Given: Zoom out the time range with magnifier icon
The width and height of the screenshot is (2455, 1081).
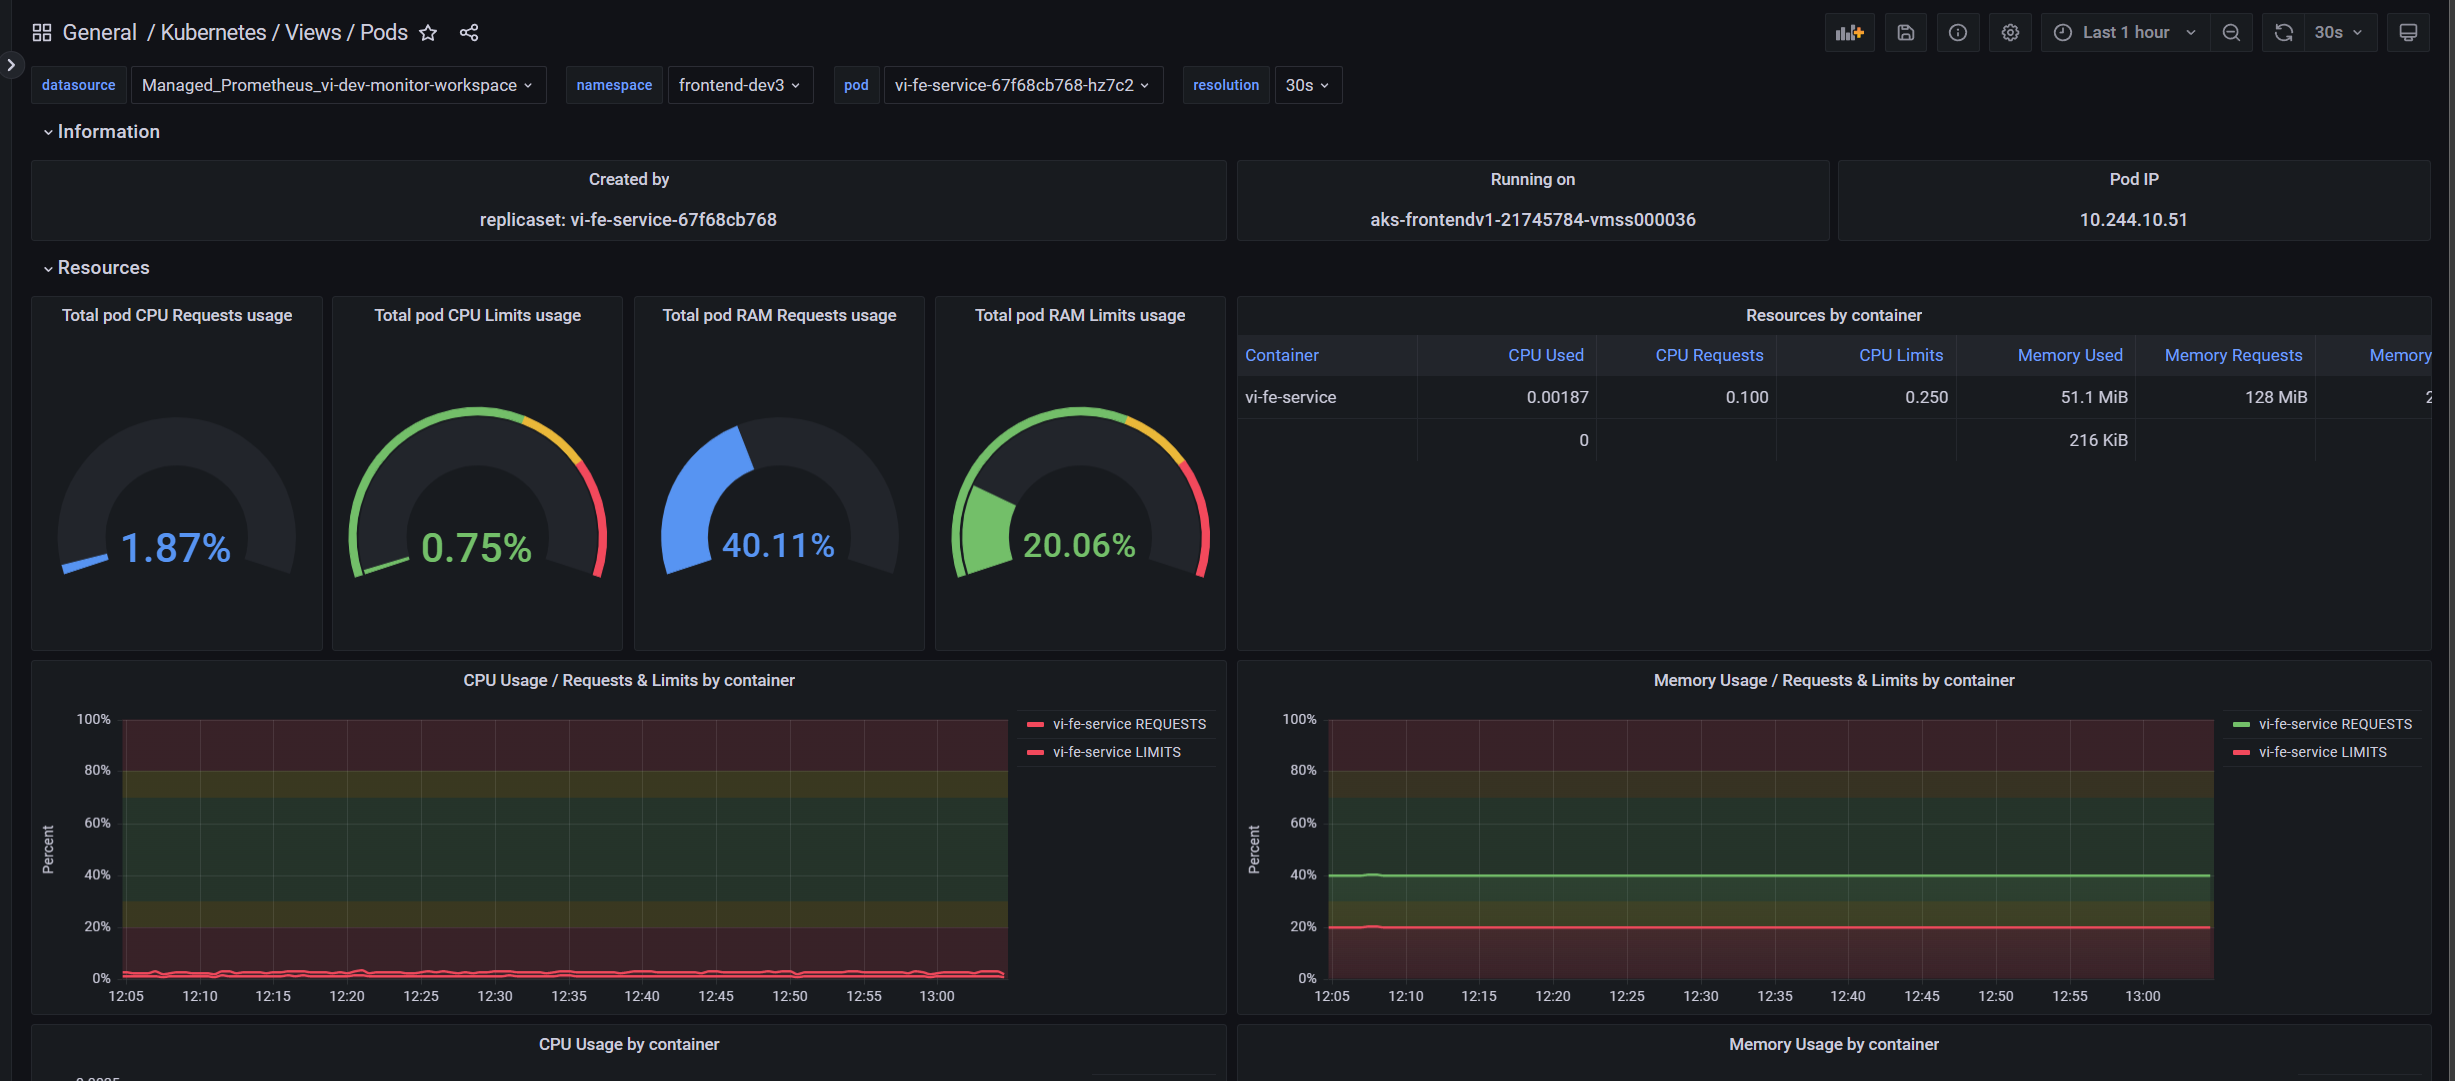Looking at the screenshot, I should tap(2231, 32).
